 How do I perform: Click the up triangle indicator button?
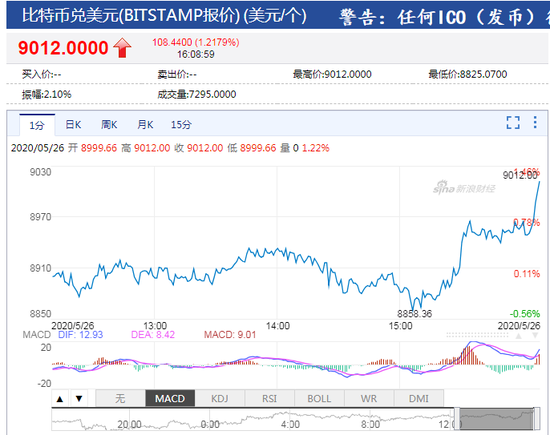click(60, 399)
